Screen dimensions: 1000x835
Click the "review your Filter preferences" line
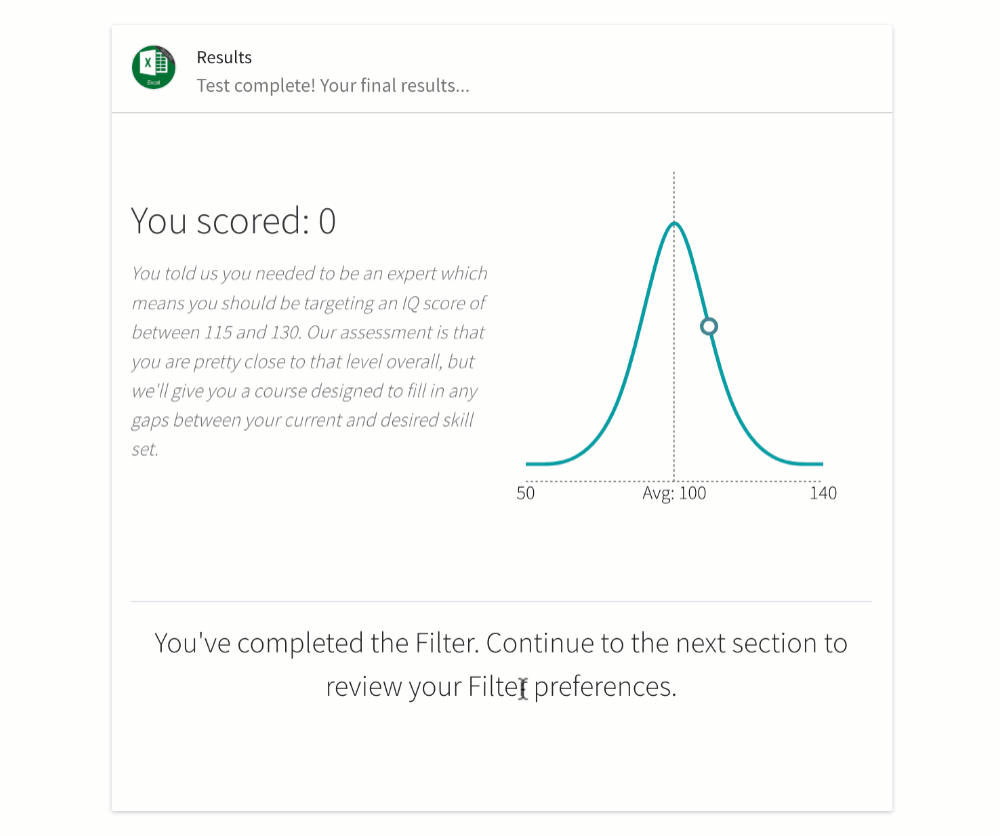point(501,687)
